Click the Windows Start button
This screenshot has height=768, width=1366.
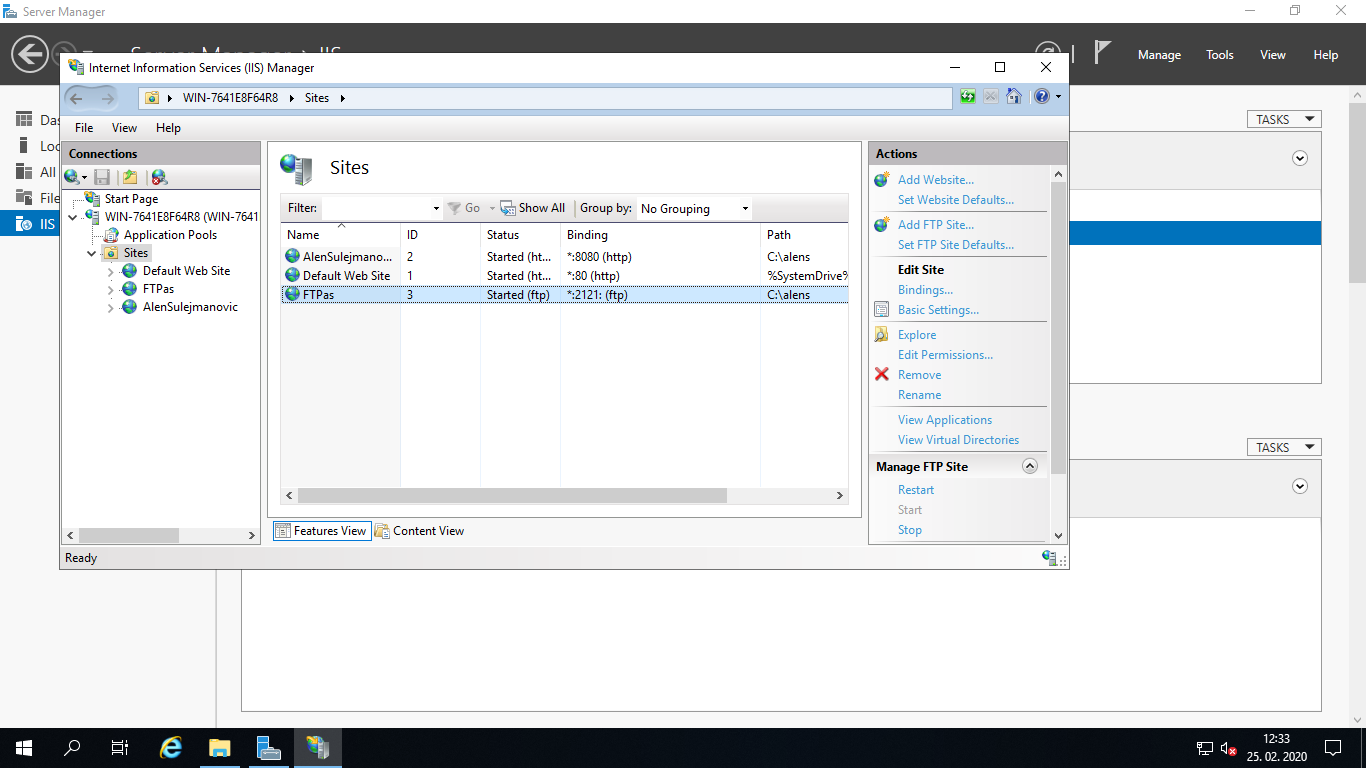pos(24,748)
